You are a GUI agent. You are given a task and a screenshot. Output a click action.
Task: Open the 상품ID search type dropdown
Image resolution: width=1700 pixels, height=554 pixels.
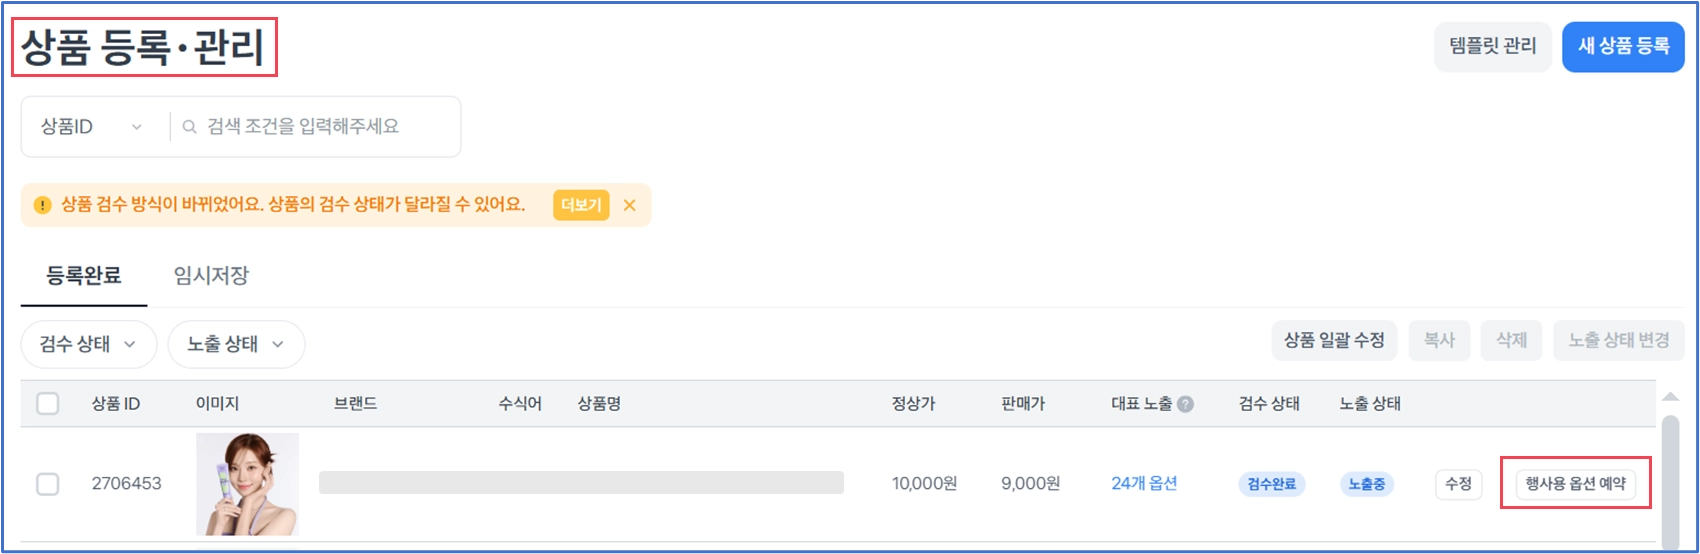pos(91,127)
